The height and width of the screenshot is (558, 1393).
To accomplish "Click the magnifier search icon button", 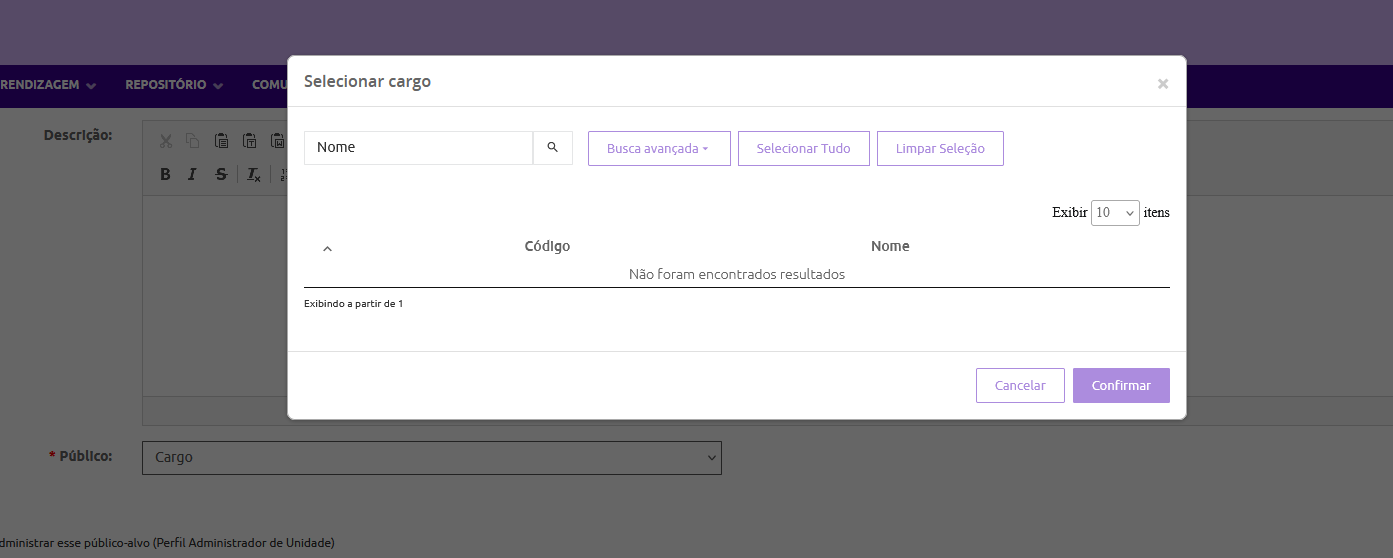I will (x=552, y=148).
